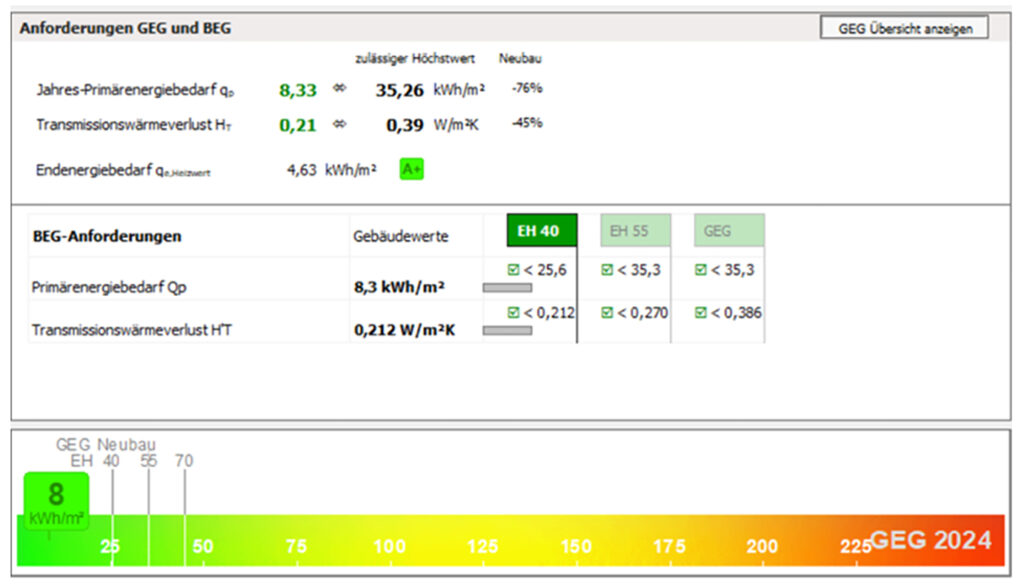This screenshot has height=584, width=1024.
Task: Click the A+ efficiency class badge
Action: point(412,170)
